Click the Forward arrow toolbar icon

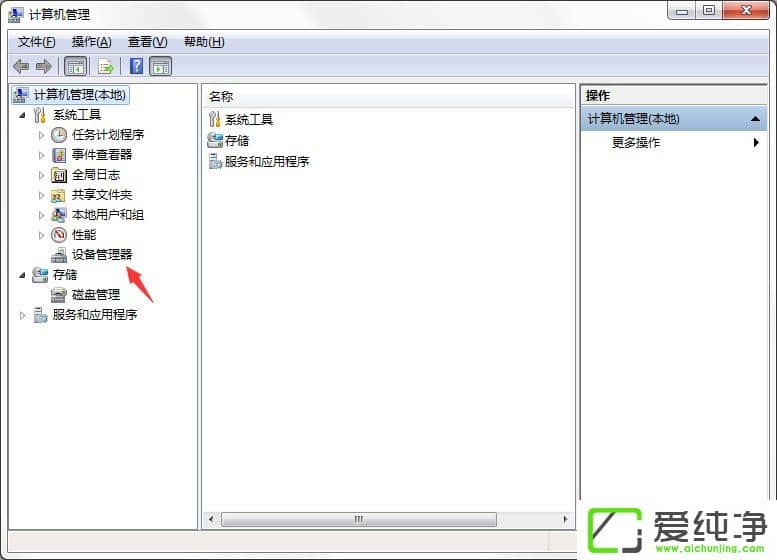coord(44,66)
